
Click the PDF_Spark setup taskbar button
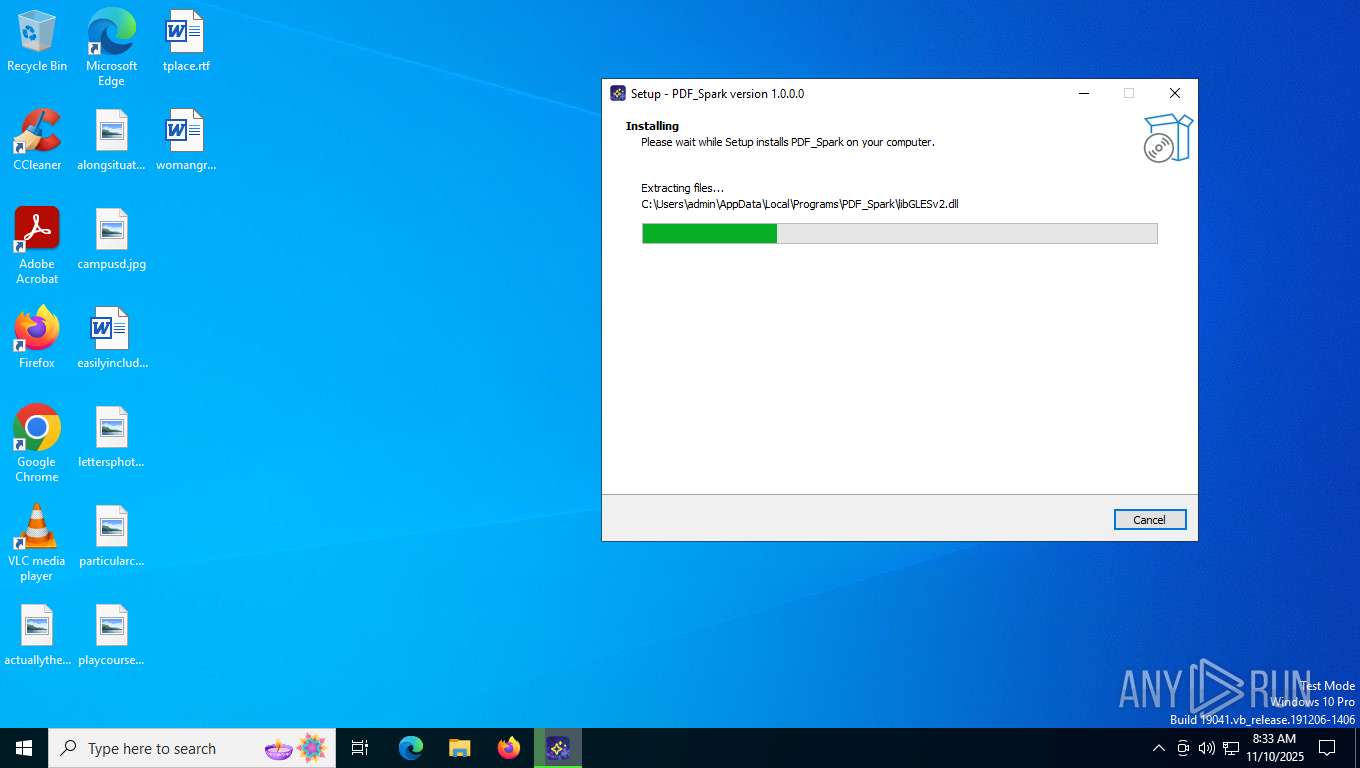click(558, 748)
